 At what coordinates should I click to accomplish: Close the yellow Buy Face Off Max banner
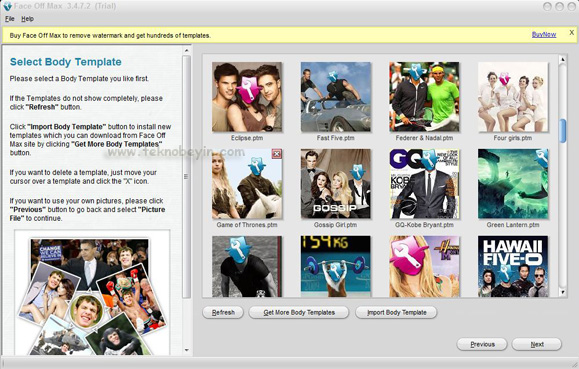coord(571,33)
